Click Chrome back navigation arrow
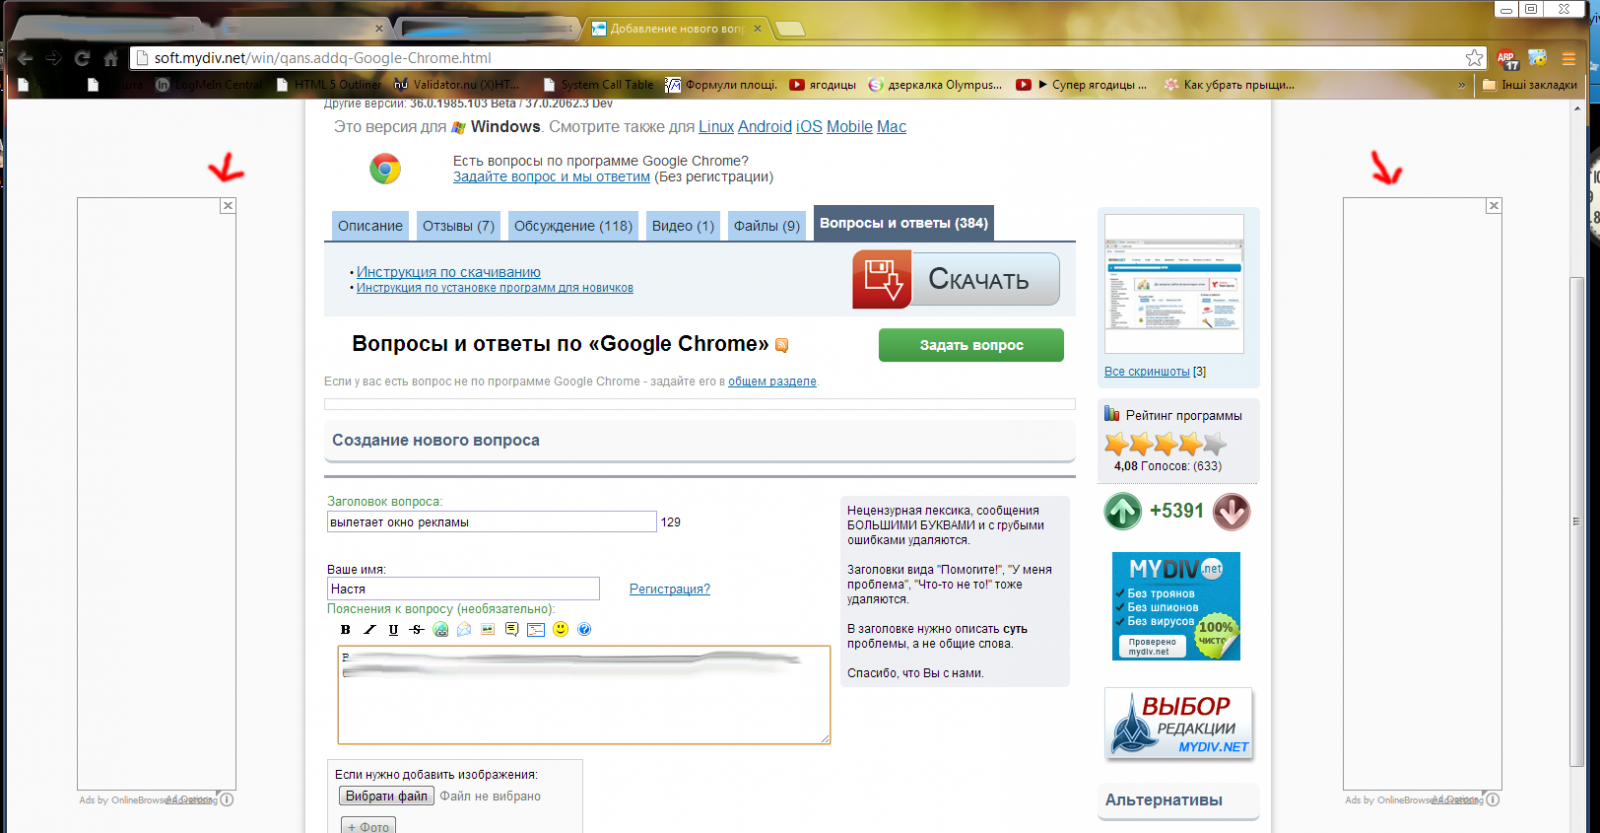The image size is (1600, 833). coord(25,58)
